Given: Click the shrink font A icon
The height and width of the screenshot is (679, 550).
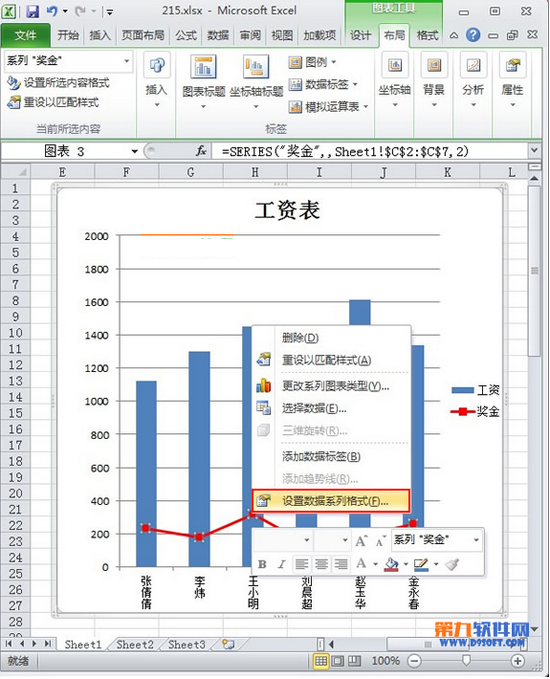Looking at the screenshot, I should (380, 540).
